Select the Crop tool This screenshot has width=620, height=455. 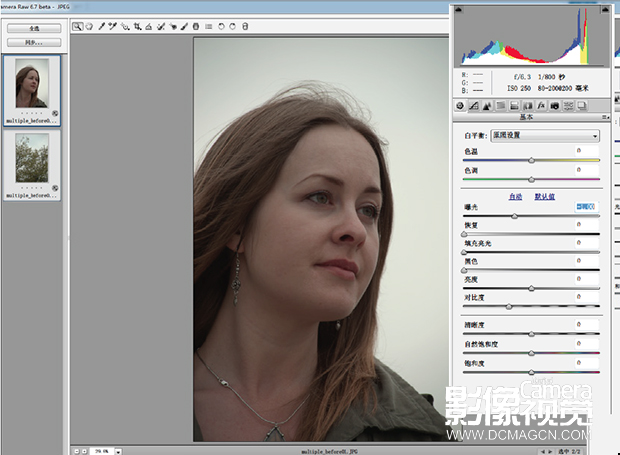(x=137, y=26)
